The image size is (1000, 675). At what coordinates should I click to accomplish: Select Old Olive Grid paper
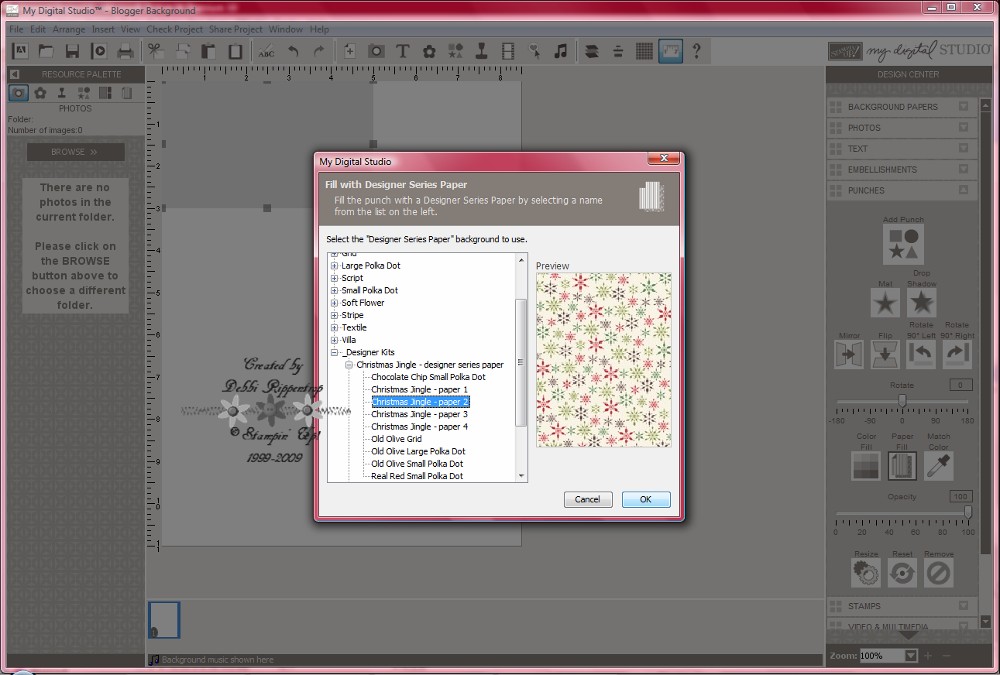pos(396,439)
